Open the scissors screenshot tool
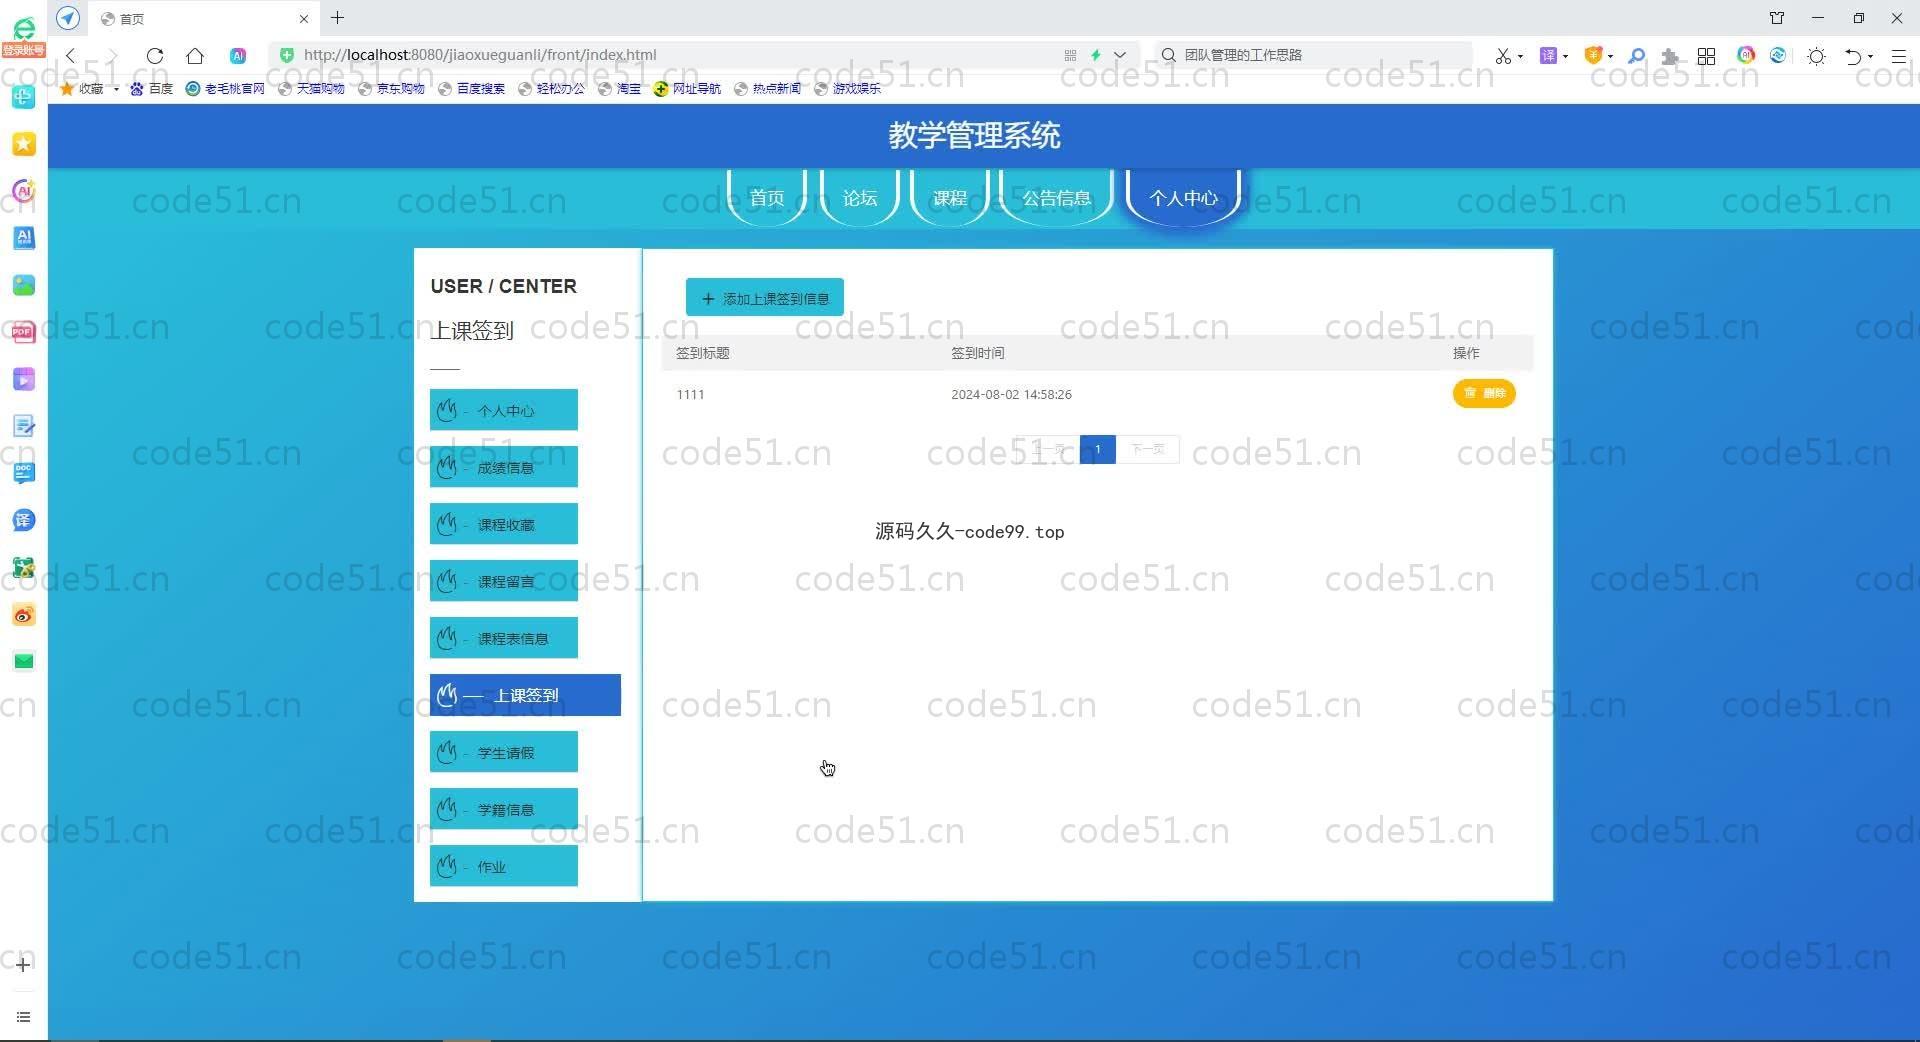The width and height of the screenshot is (1920, 1042). pos(1502,56)
